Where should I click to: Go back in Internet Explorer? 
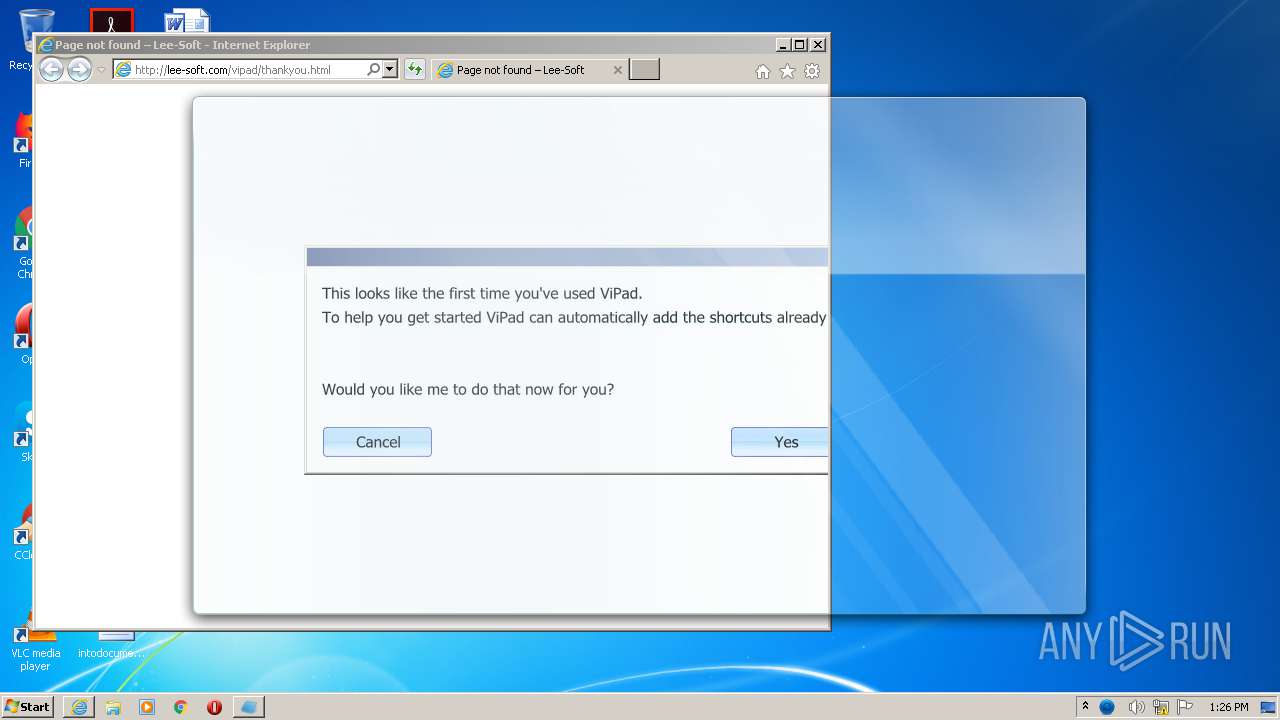pyautogui.click(x=51, y=69)
